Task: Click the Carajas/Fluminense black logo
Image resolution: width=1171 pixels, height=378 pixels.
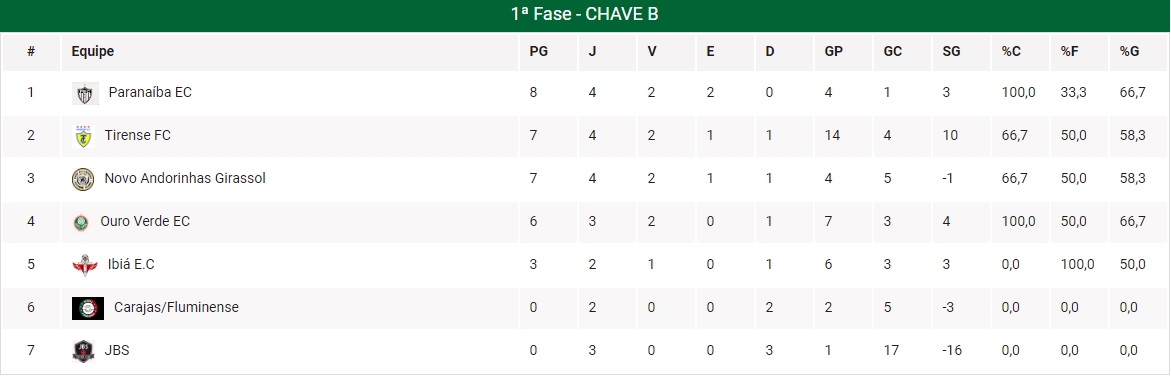Action: (88, 308)
